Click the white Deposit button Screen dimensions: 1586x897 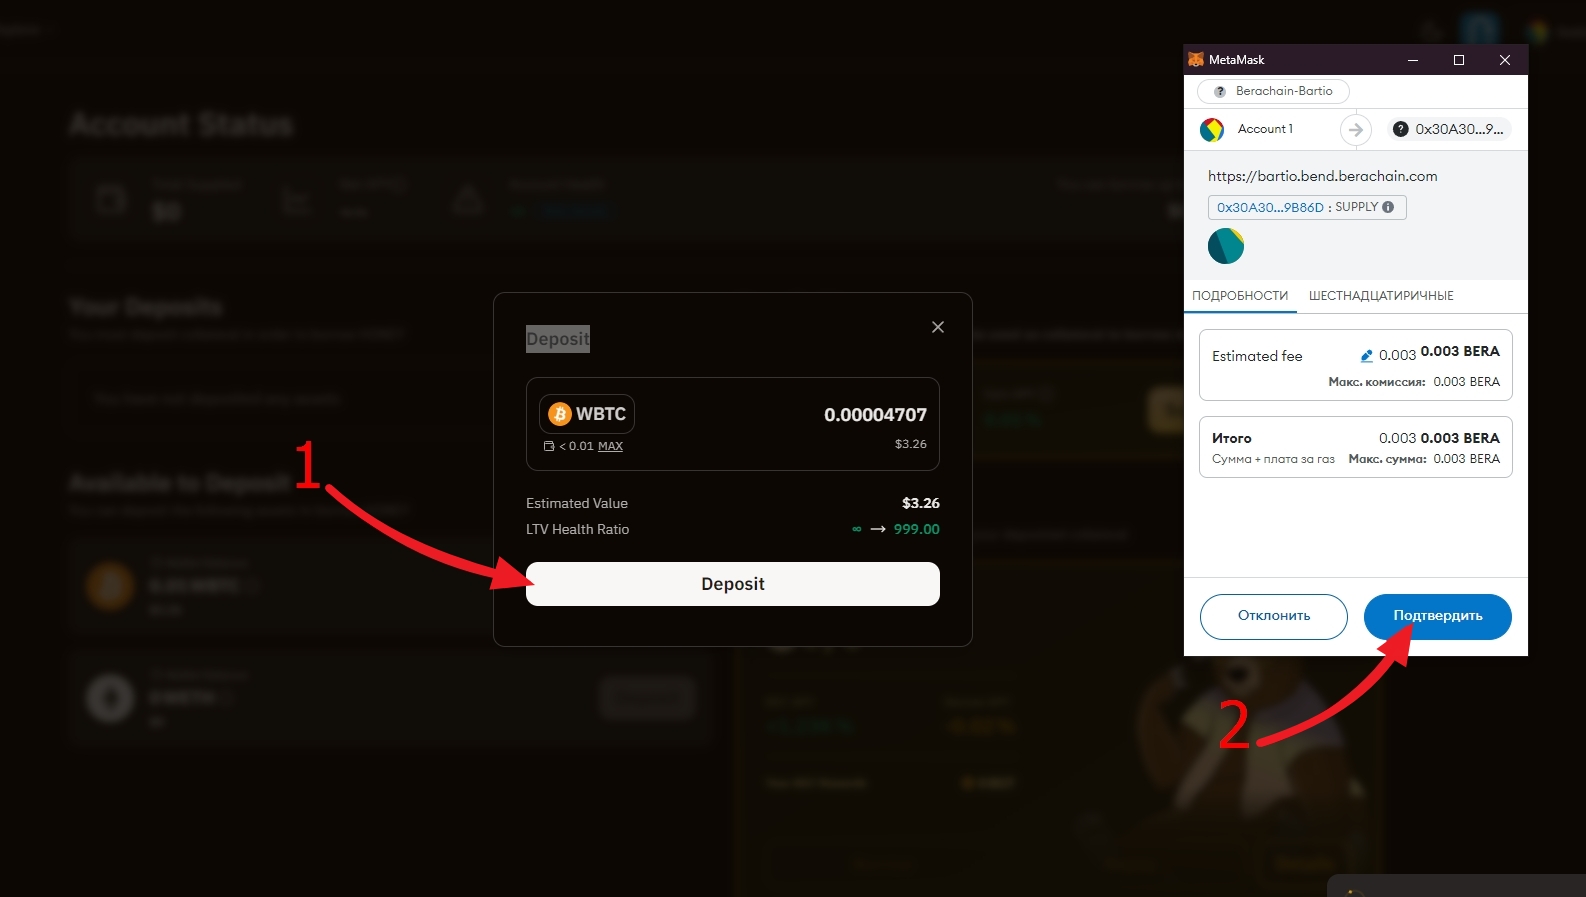[733, 584]
